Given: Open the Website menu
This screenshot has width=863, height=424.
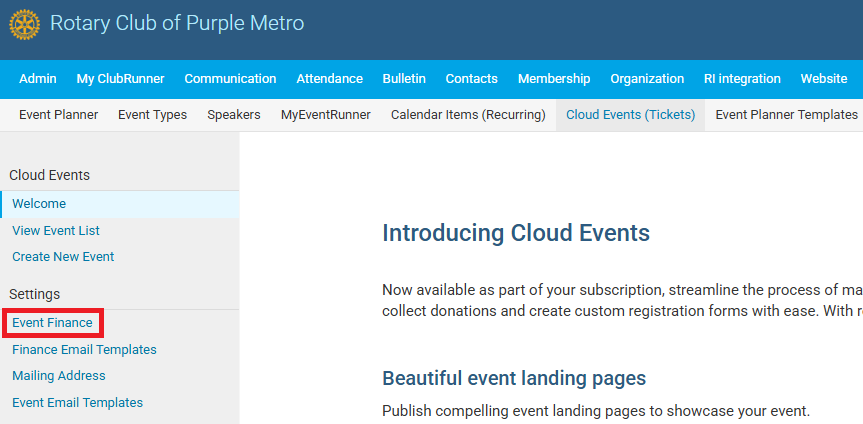Looking at the screenshot, I should [824, 79].
